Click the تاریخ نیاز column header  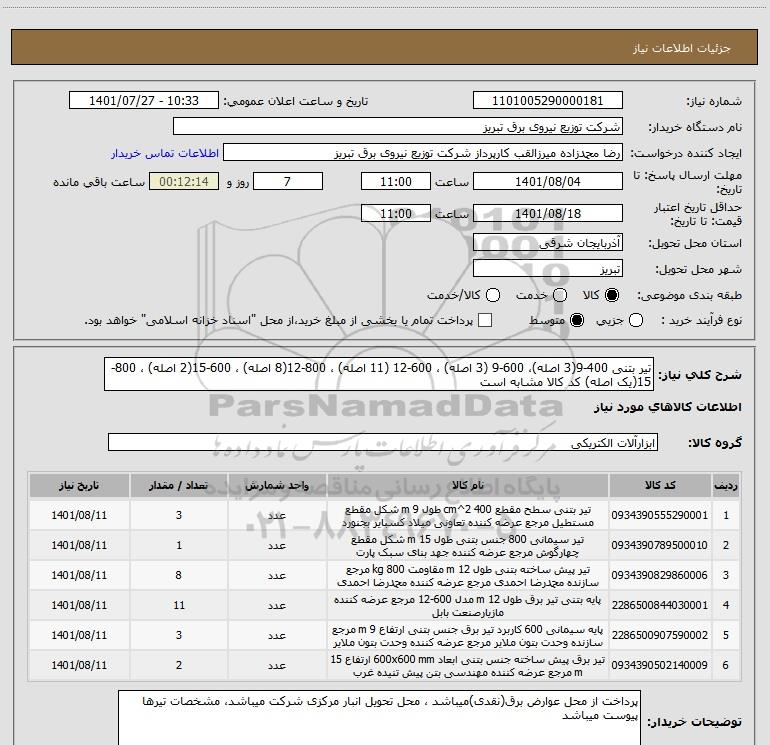79,486
